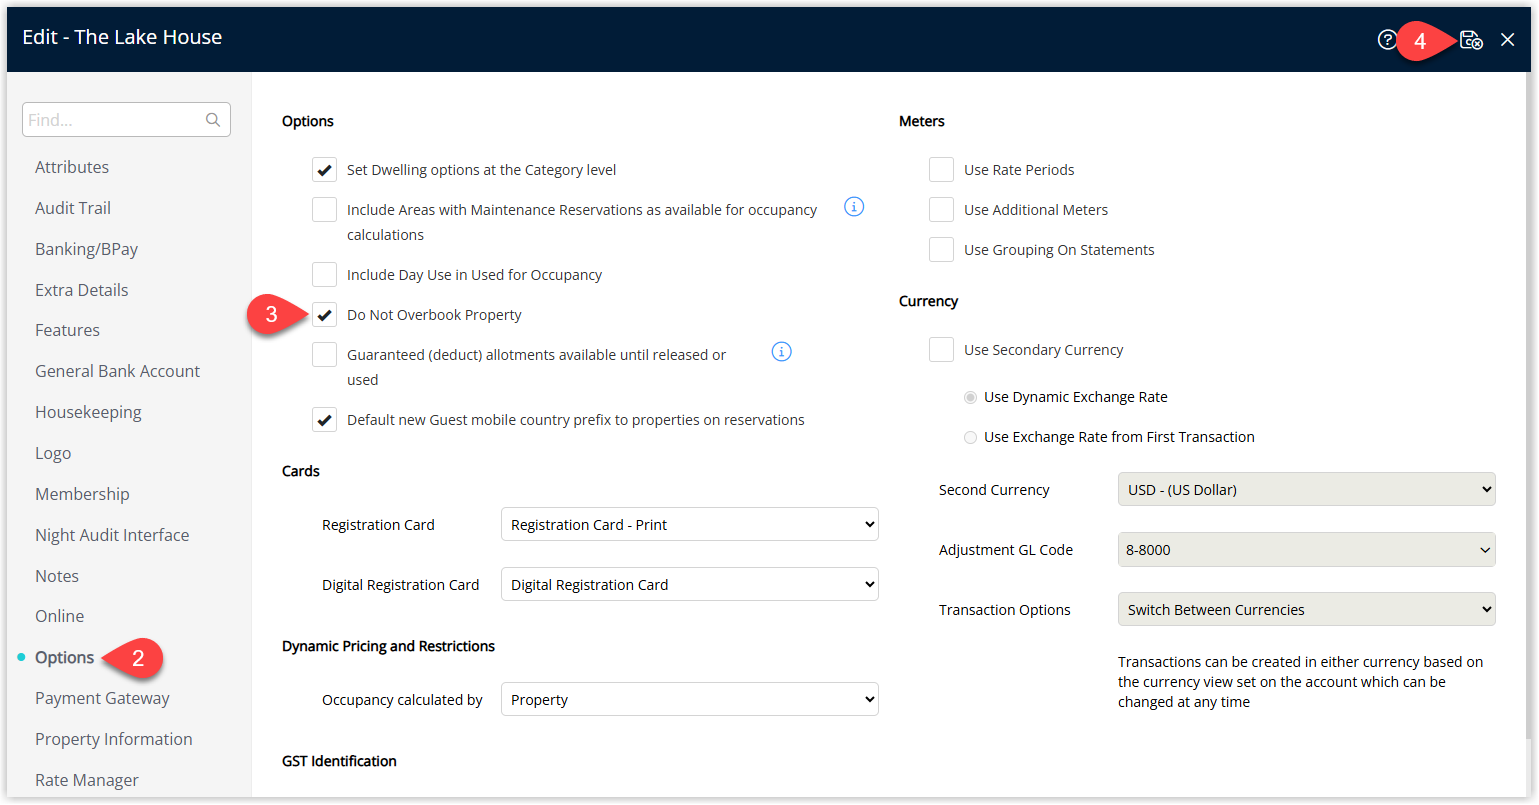Untick Do Not Overbook Property checkbox

pyautogui.click(x=325, y=315)
